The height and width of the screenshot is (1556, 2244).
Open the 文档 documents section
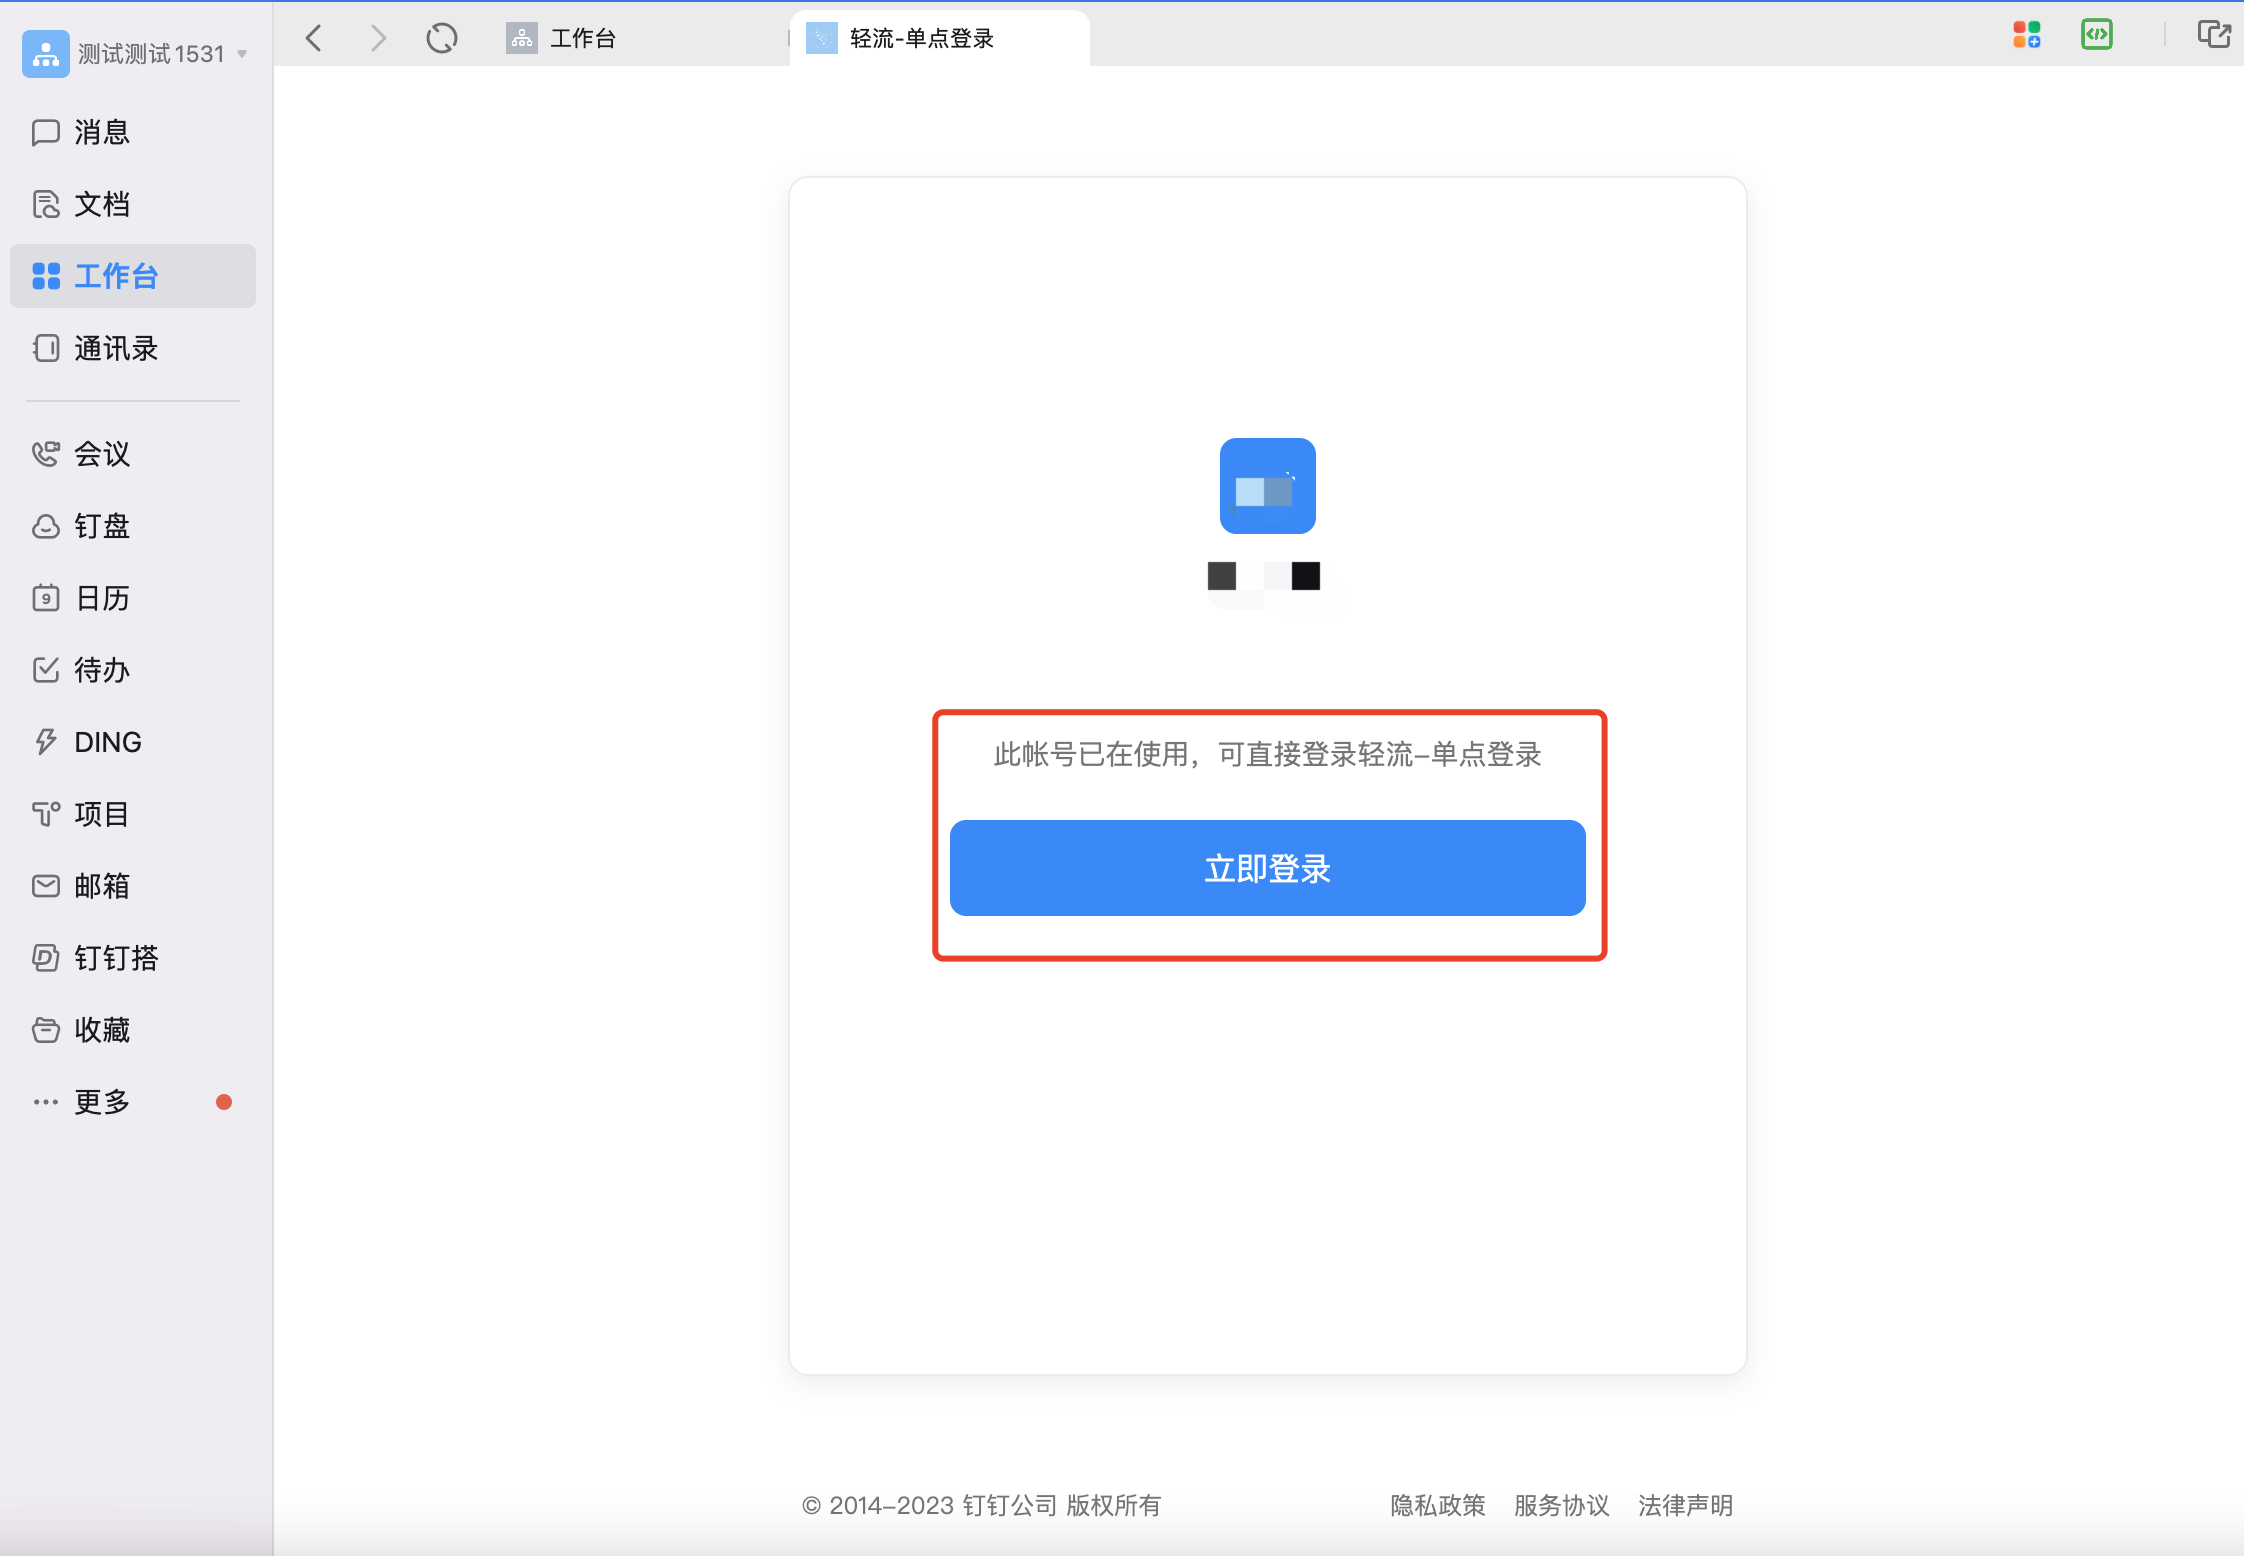click(x=82, y=204)
